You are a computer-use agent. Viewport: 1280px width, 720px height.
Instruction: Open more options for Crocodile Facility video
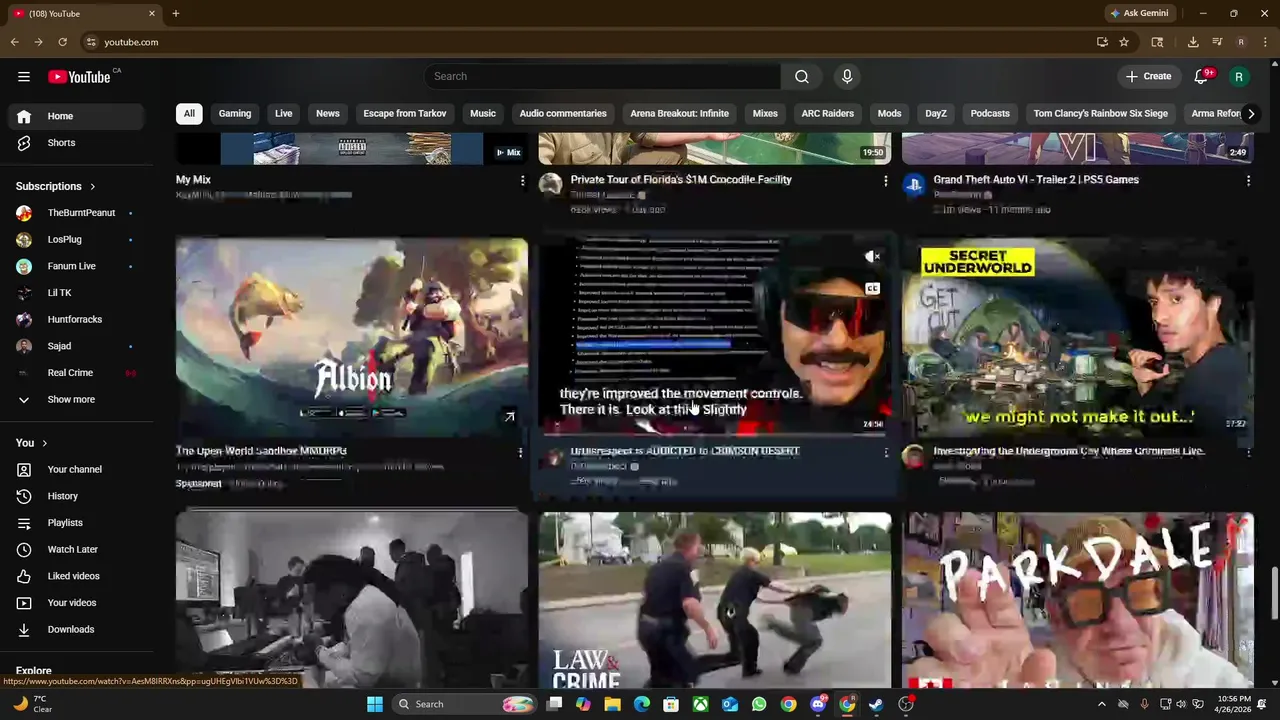(x=885, y=181)
